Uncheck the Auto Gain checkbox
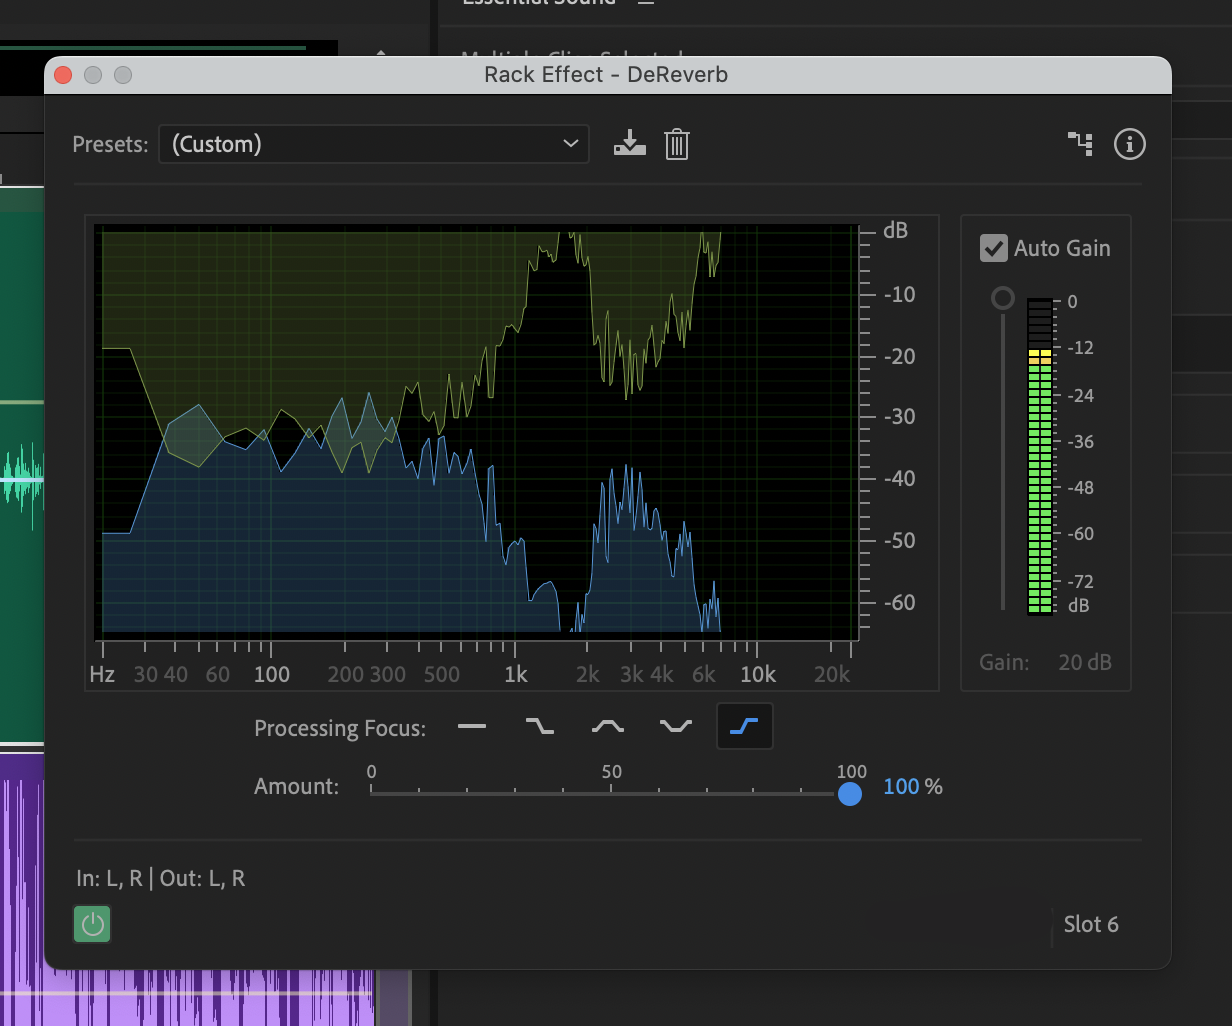Image resolution: width=1232 pixels, height=1026 pixels. pos(993,248)
